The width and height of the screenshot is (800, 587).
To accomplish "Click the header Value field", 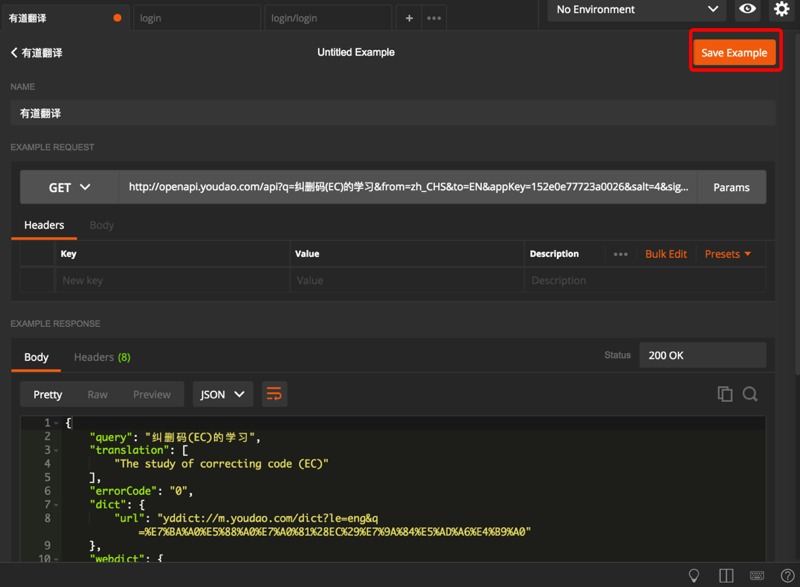I will pyautogui.click(x=407, y=280).
